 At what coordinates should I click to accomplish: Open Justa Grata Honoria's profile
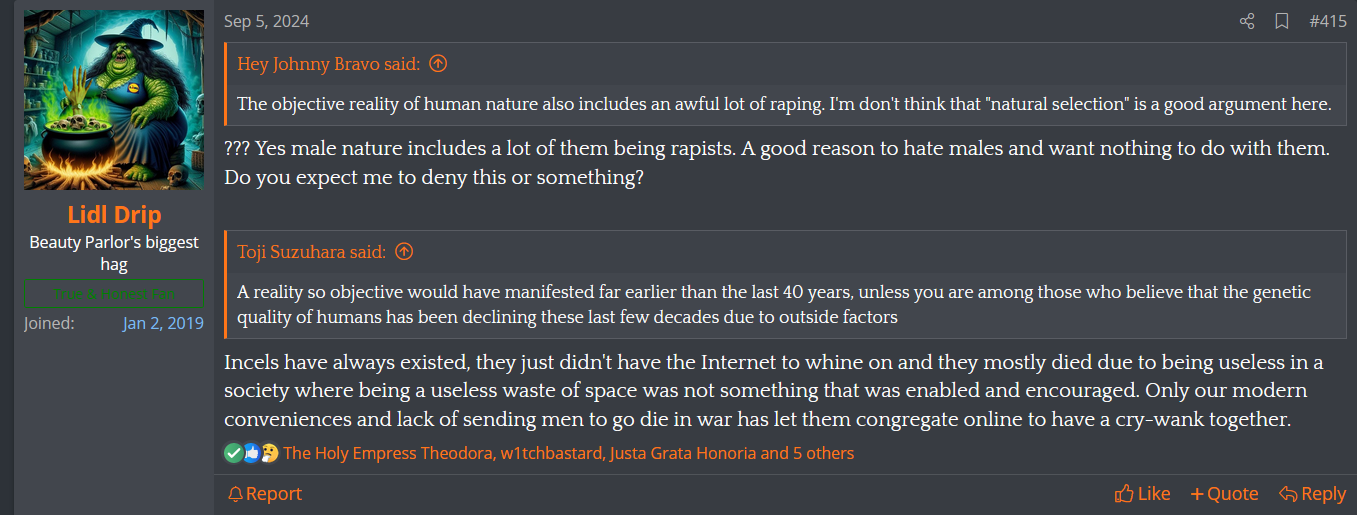click(683, 453)
